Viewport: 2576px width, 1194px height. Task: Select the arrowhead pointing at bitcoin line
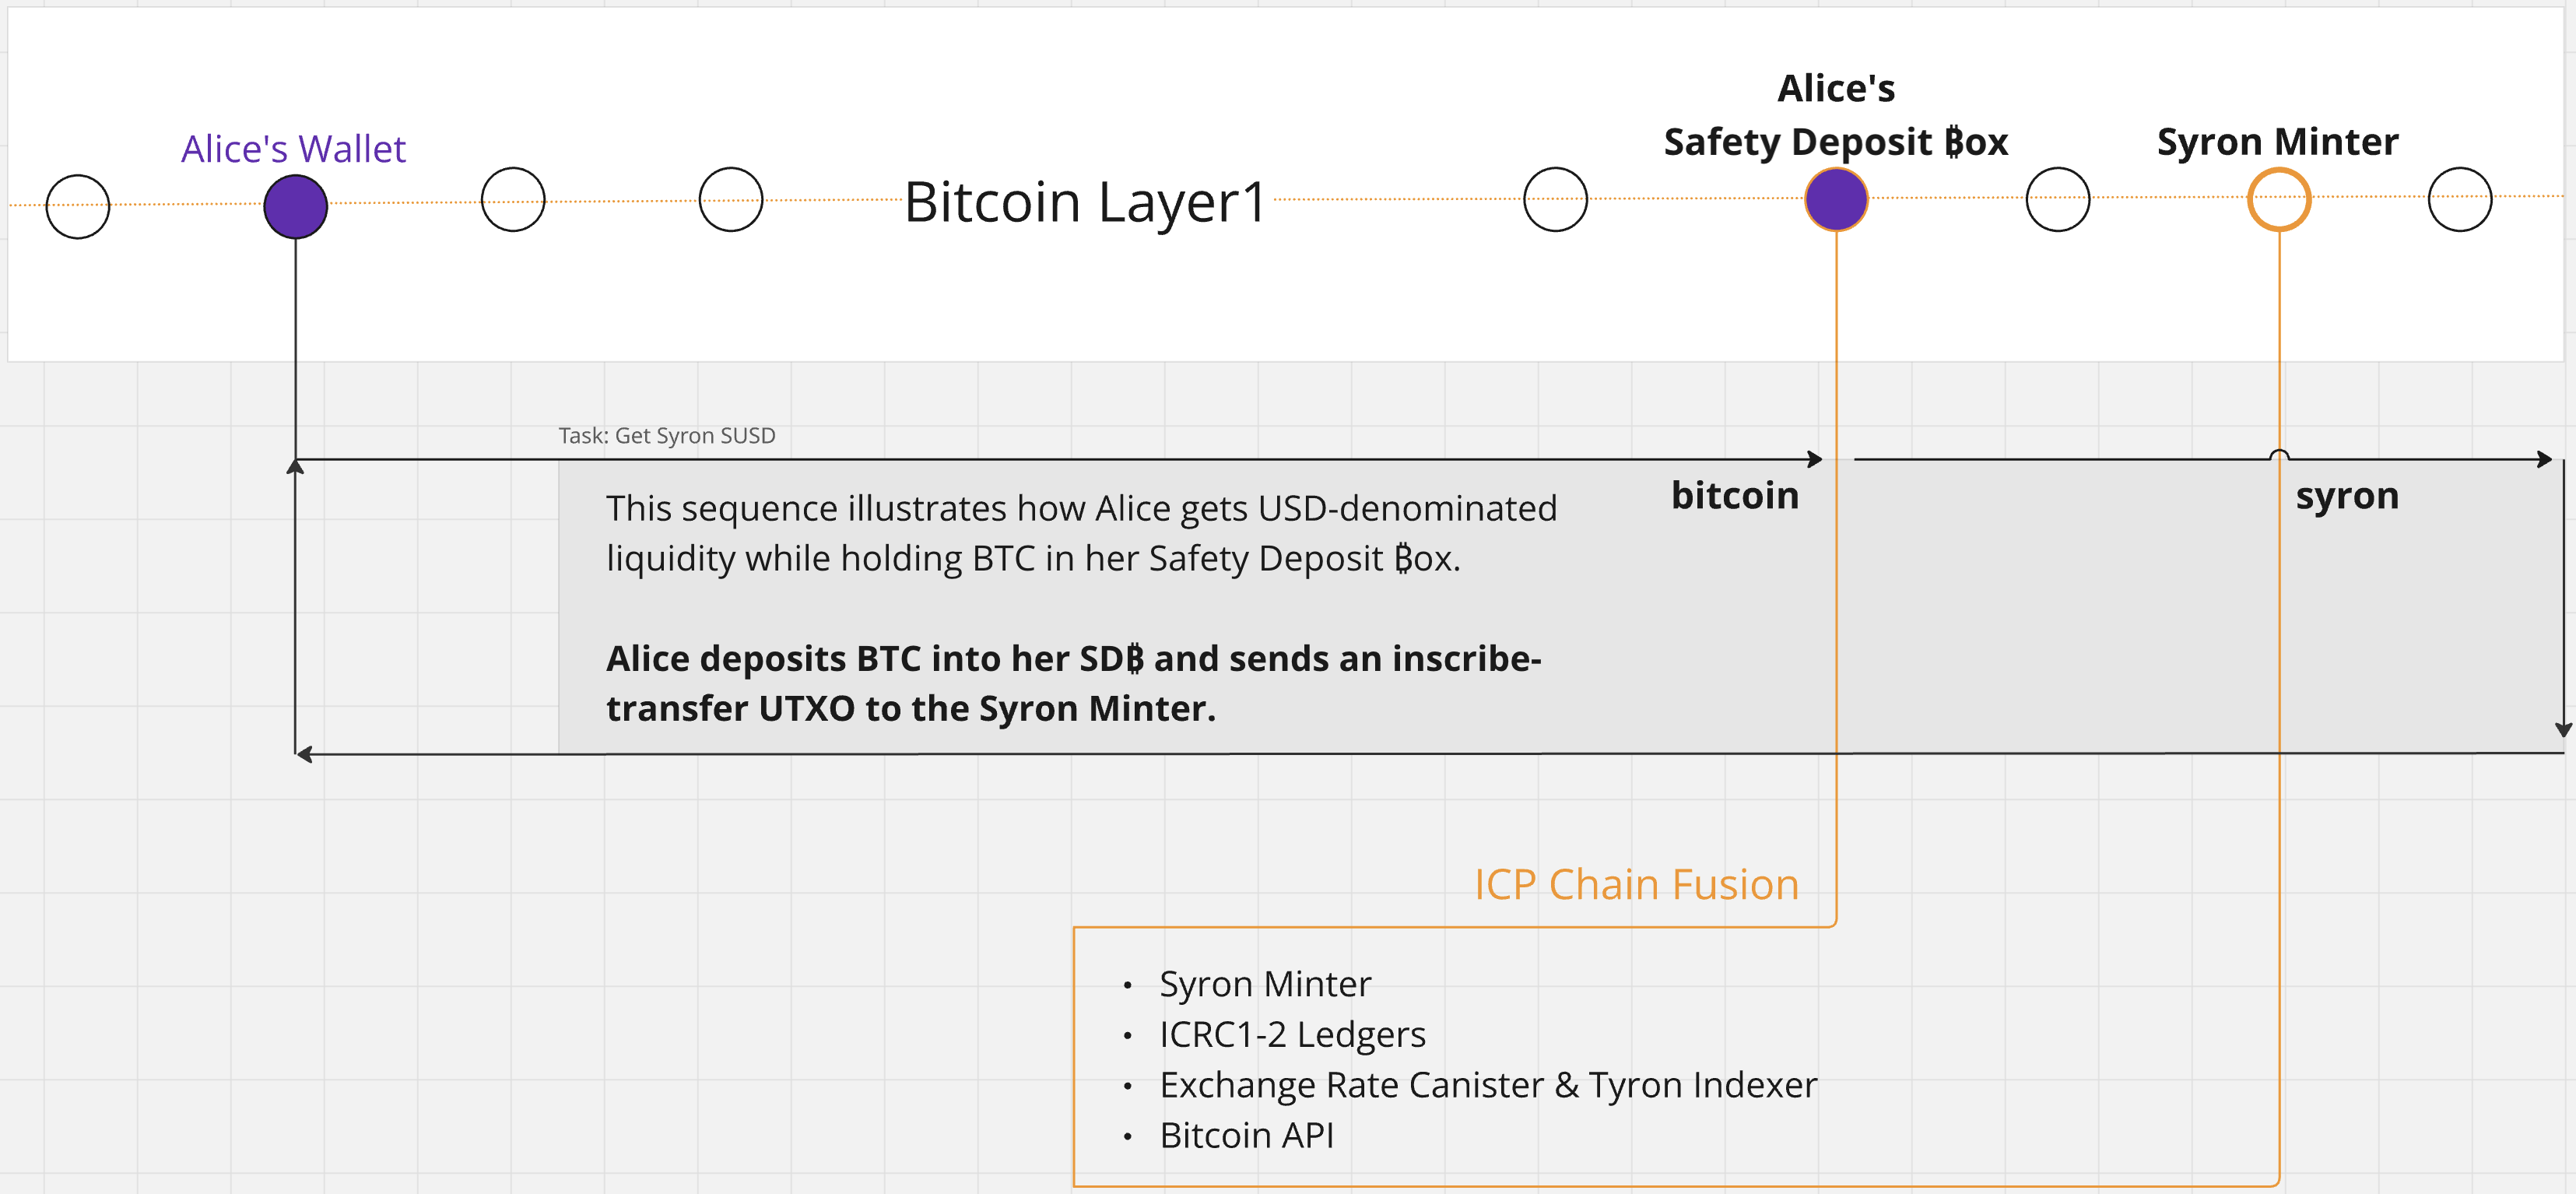pyautogui.click(x=1815, y=459)
